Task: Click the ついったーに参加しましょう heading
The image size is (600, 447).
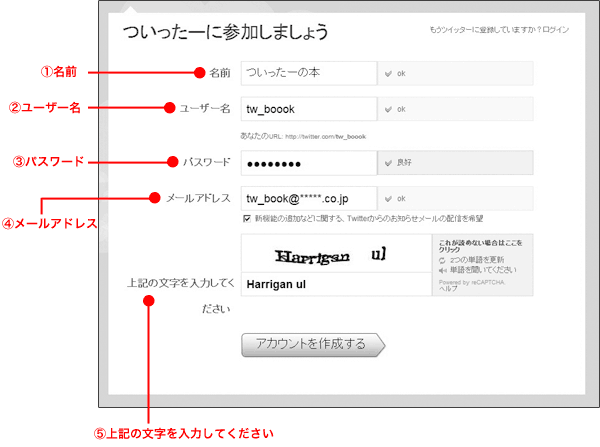Action: pos(225,32)
